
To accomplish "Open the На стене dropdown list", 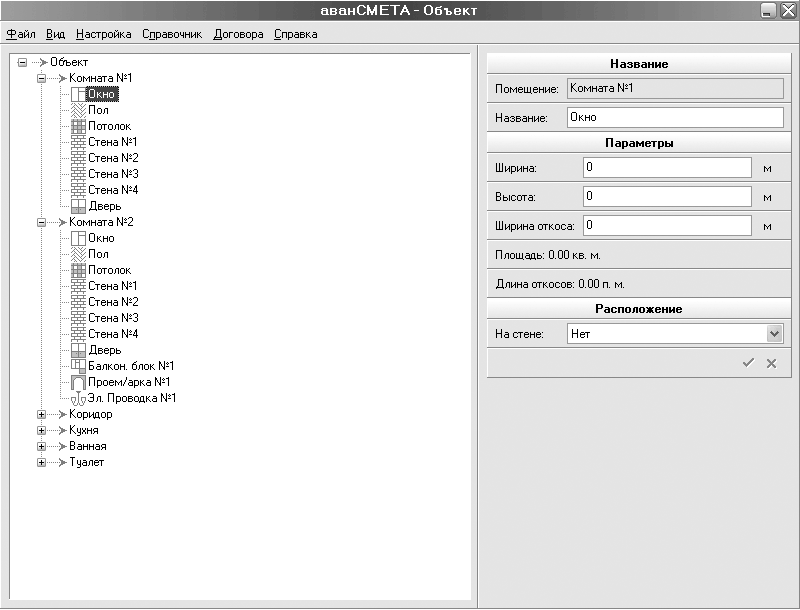I will [x=773, y=334].
